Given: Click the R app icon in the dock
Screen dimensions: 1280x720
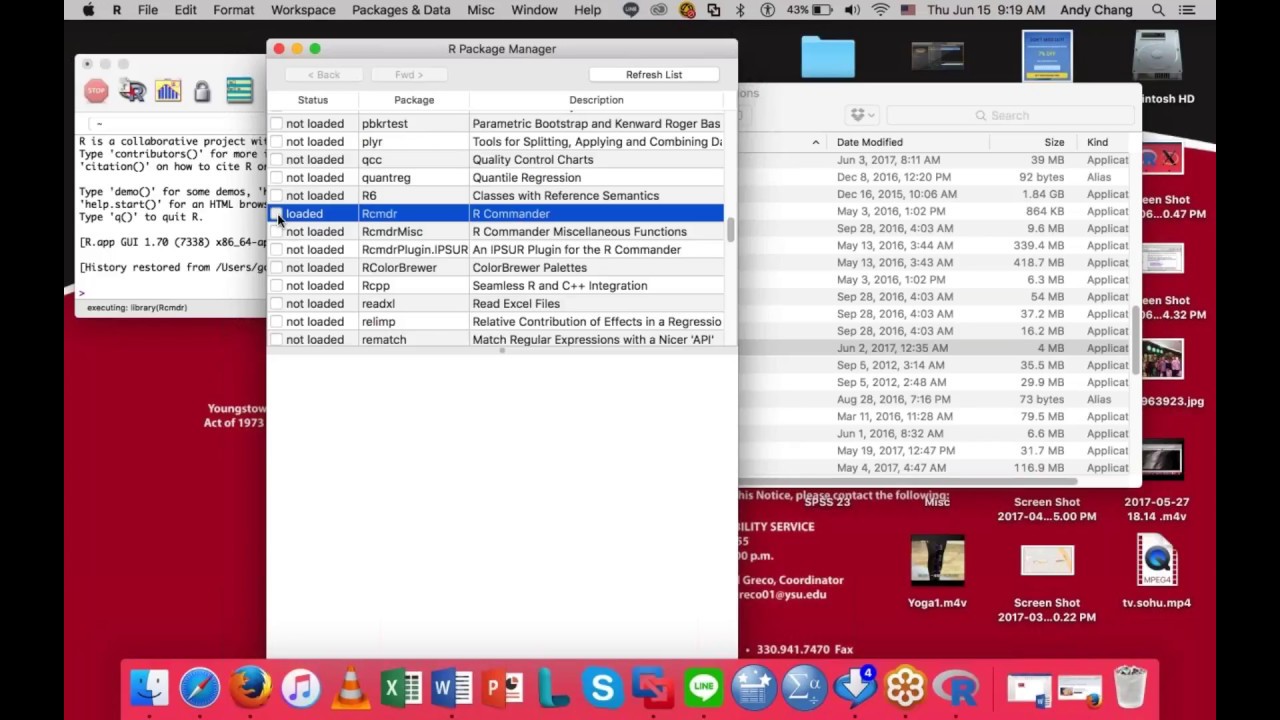Looking at the screenshot, I should pos(956,688).
